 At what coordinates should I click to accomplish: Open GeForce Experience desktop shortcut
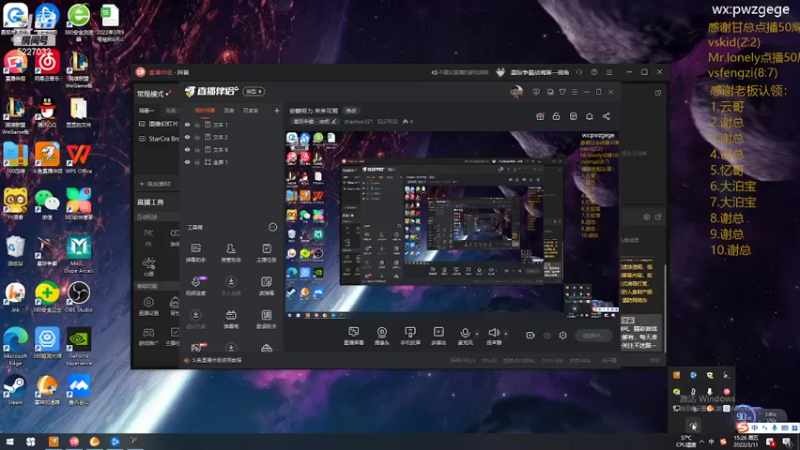click(x=78, y=346)
